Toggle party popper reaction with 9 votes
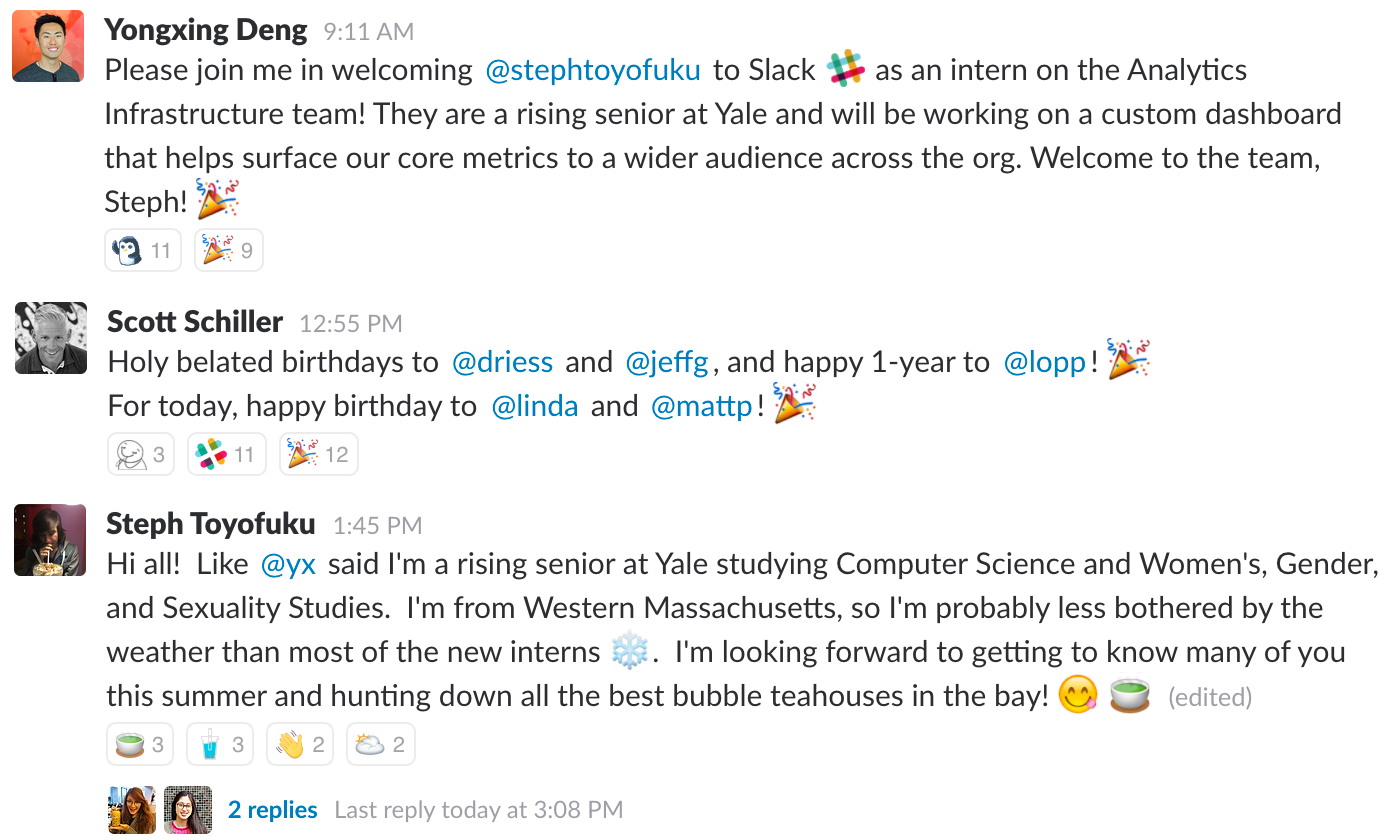Viewport: 1400px width, 840px height. tap(228, 251)
